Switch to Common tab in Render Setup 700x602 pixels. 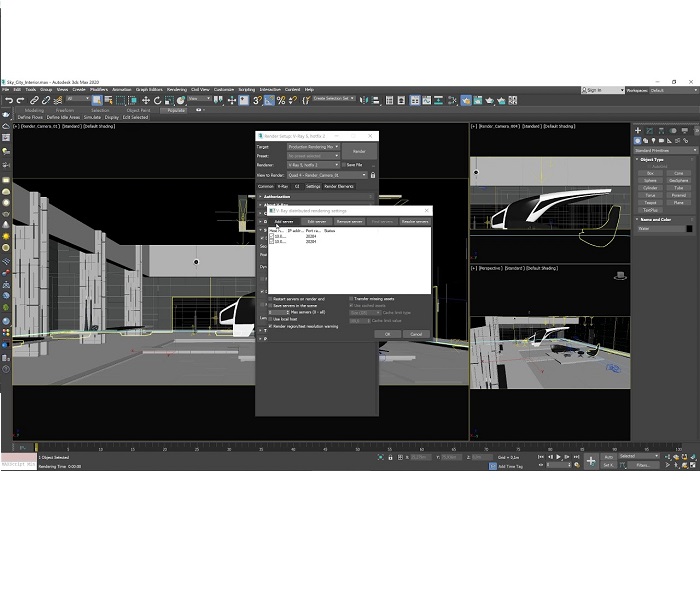click(266, 186)
